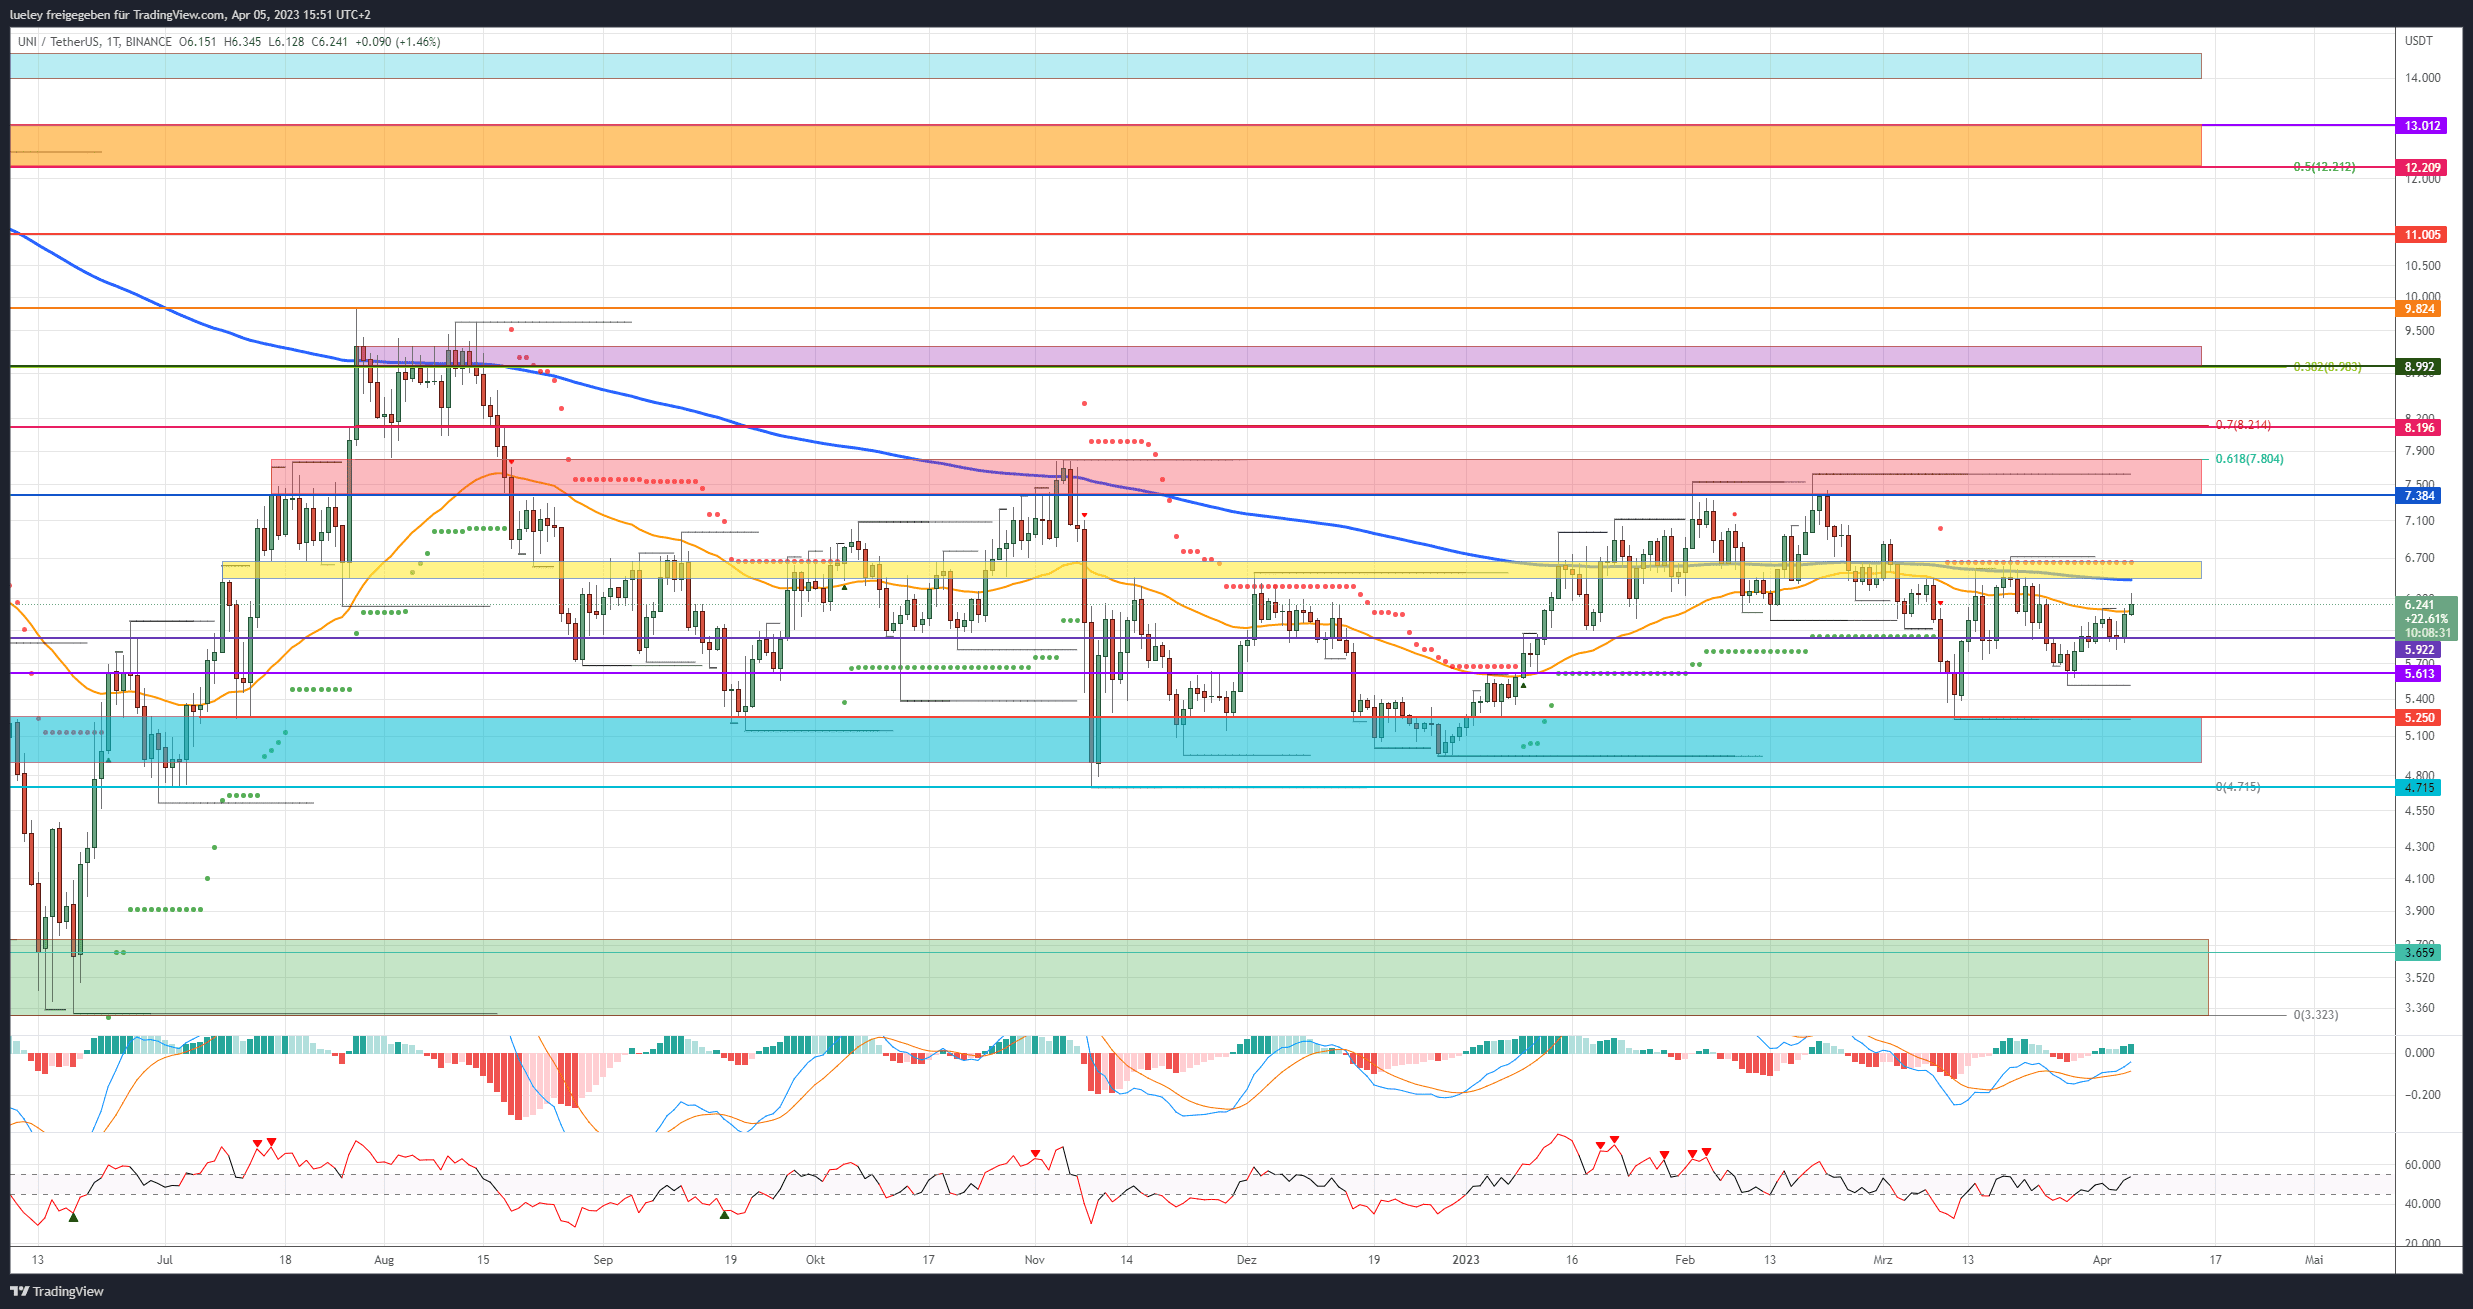The width and height of the screenshot is (2473, 1309).
Task: Click the 4.300 price axis label
Action: tap(2419, 847)
